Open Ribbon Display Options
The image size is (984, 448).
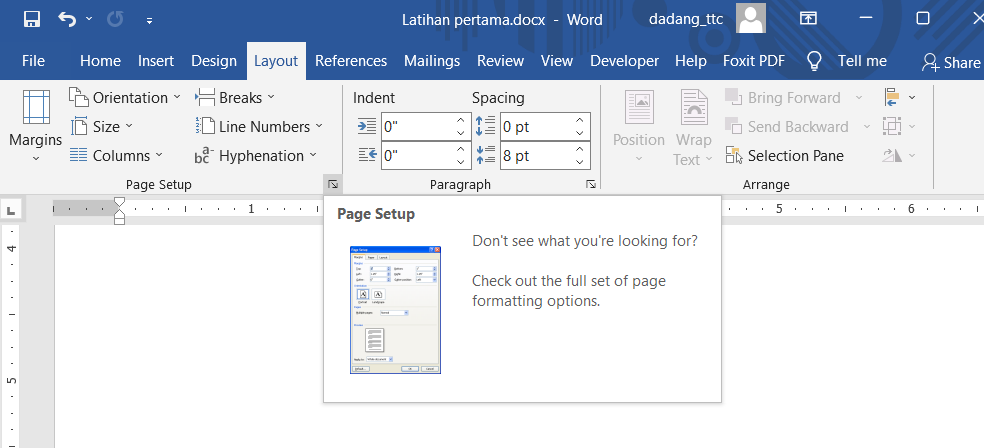coord(808,19)
